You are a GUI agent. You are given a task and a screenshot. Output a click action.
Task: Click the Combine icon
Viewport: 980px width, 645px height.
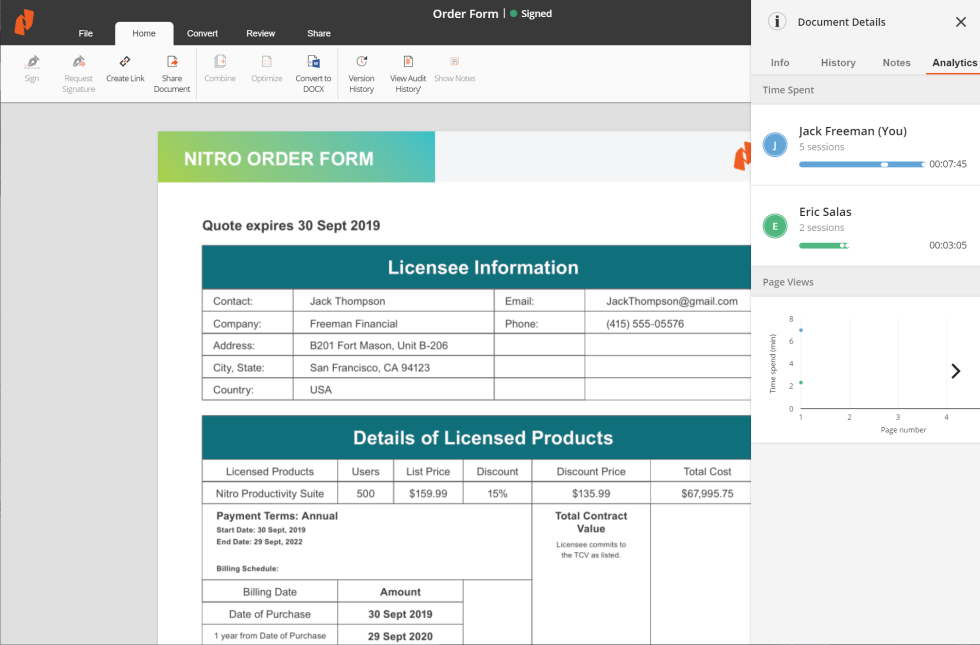point(220,63)
